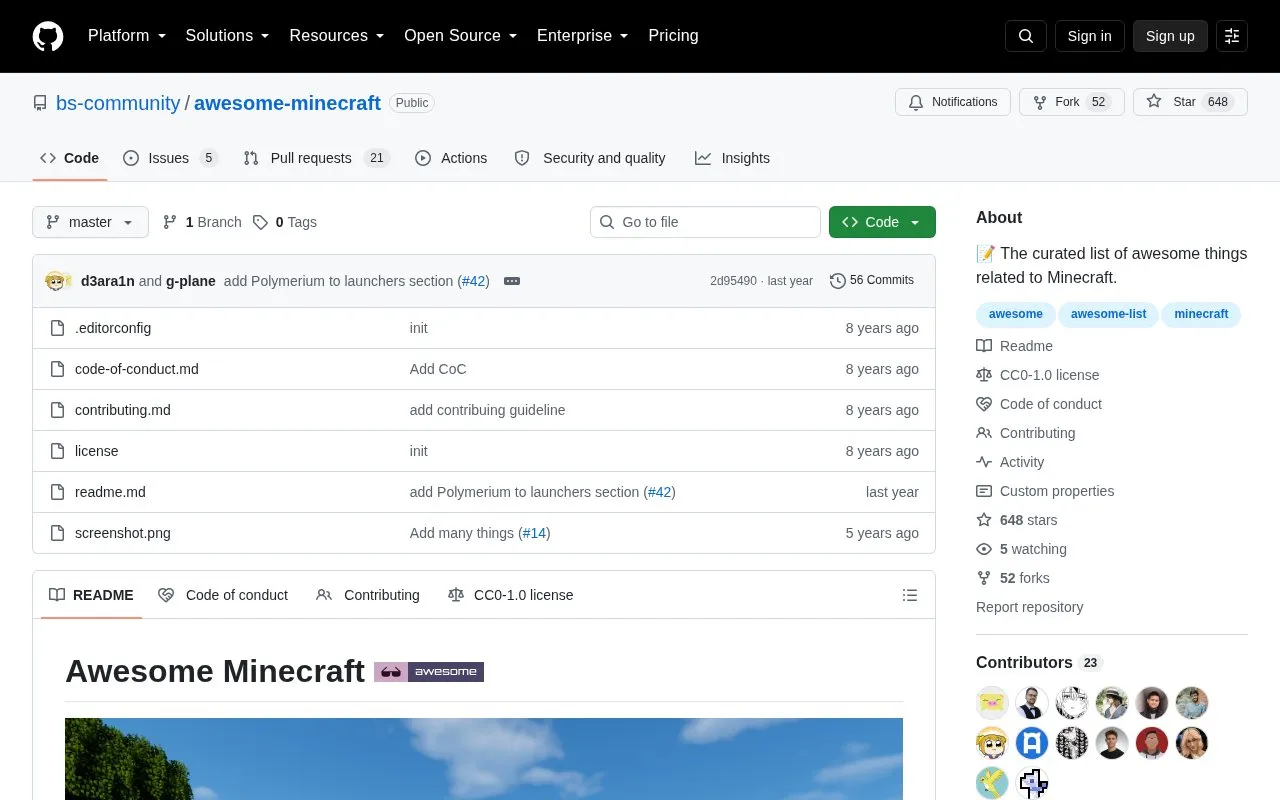Expand the commit message ellipsis

pos(512,281)
